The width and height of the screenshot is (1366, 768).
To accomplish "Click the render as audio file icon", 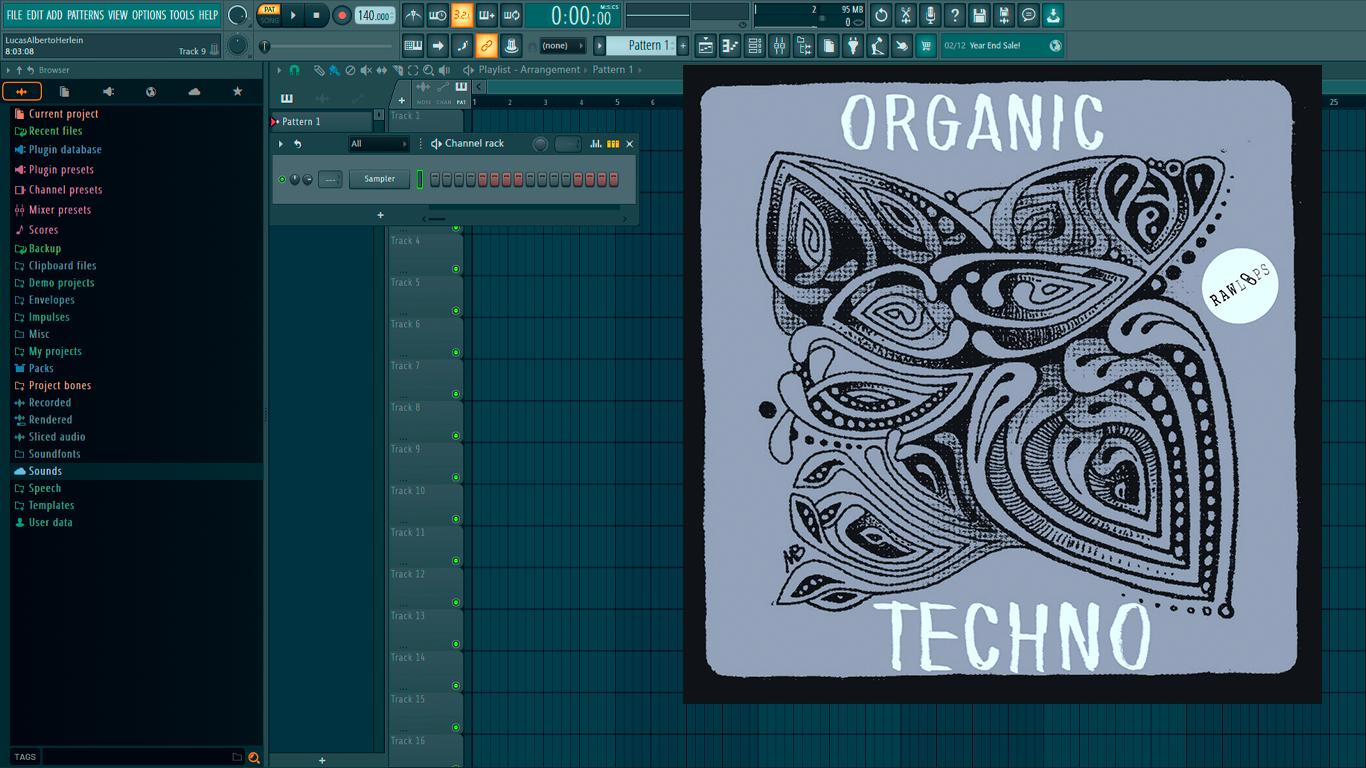I will [x=1004, y=15].
